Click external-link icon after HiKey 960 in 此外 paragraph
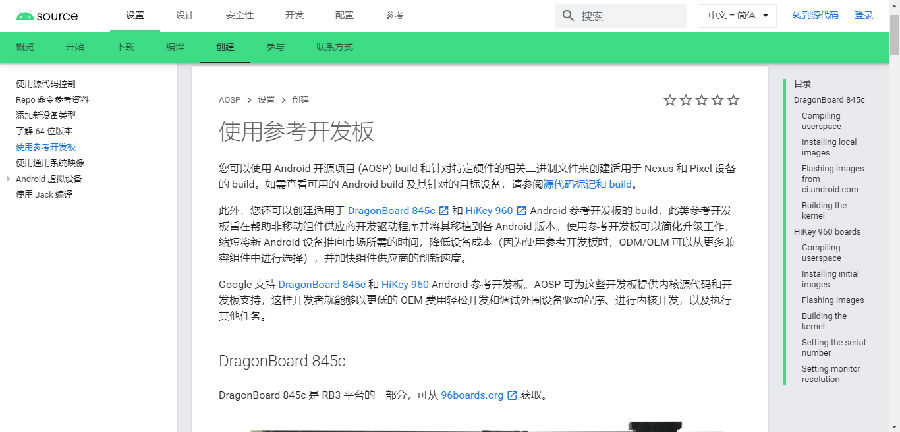The width and height of the screenshot is (900, 432). tap(521, 210)
